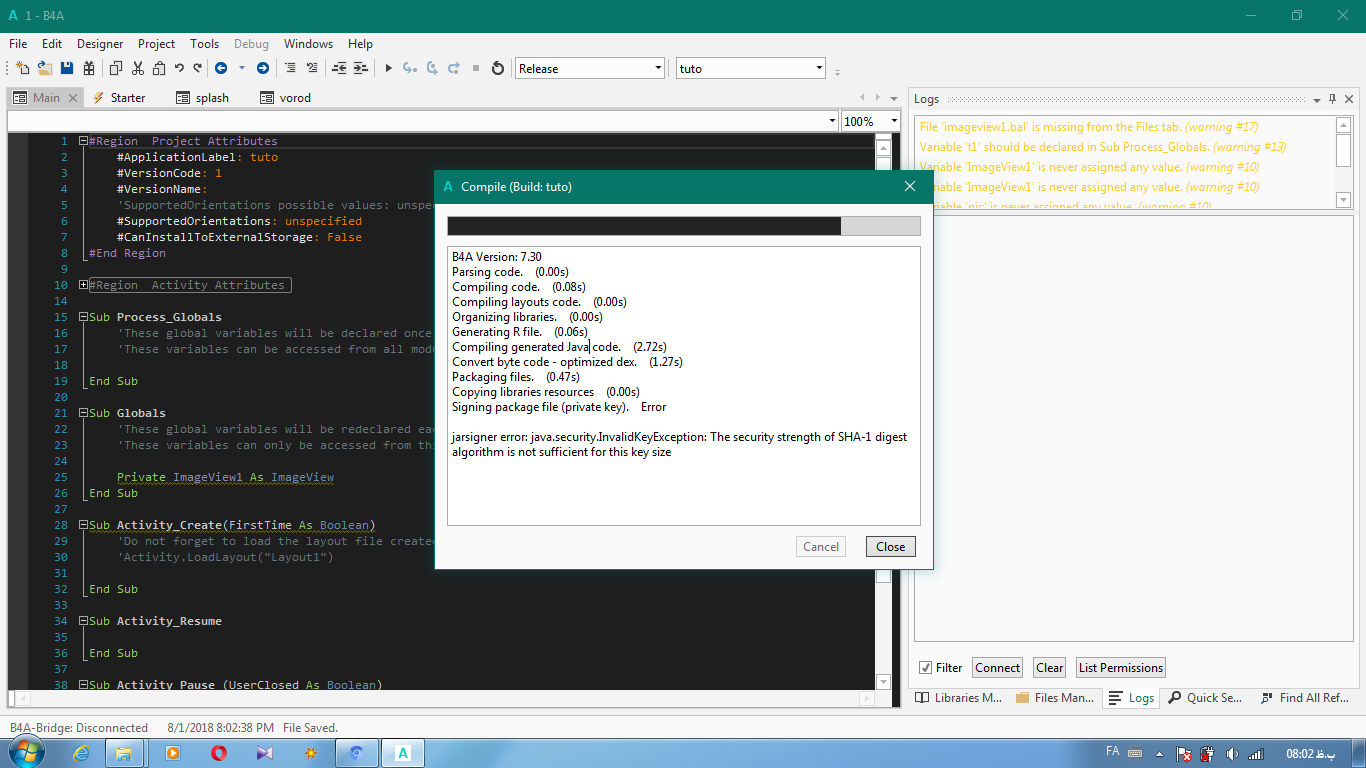Click the Undo arrow icon

click(x=179, y=68)
